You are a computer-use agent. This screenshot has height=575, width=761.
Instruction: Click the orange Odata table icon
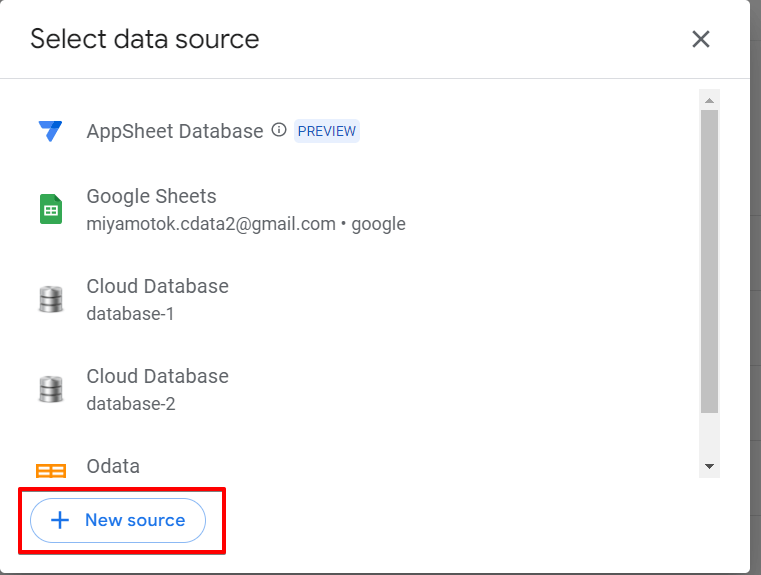pyautogui.click(x=50, y=470)
